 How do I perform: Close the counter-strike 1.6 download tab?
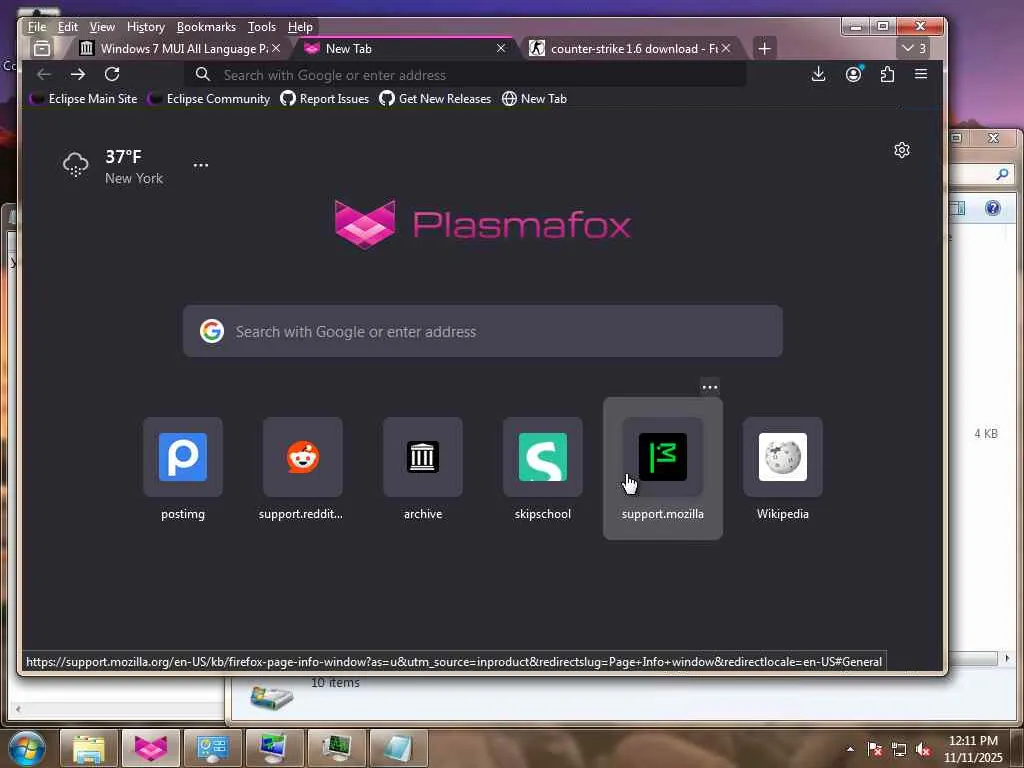(726, 48)
